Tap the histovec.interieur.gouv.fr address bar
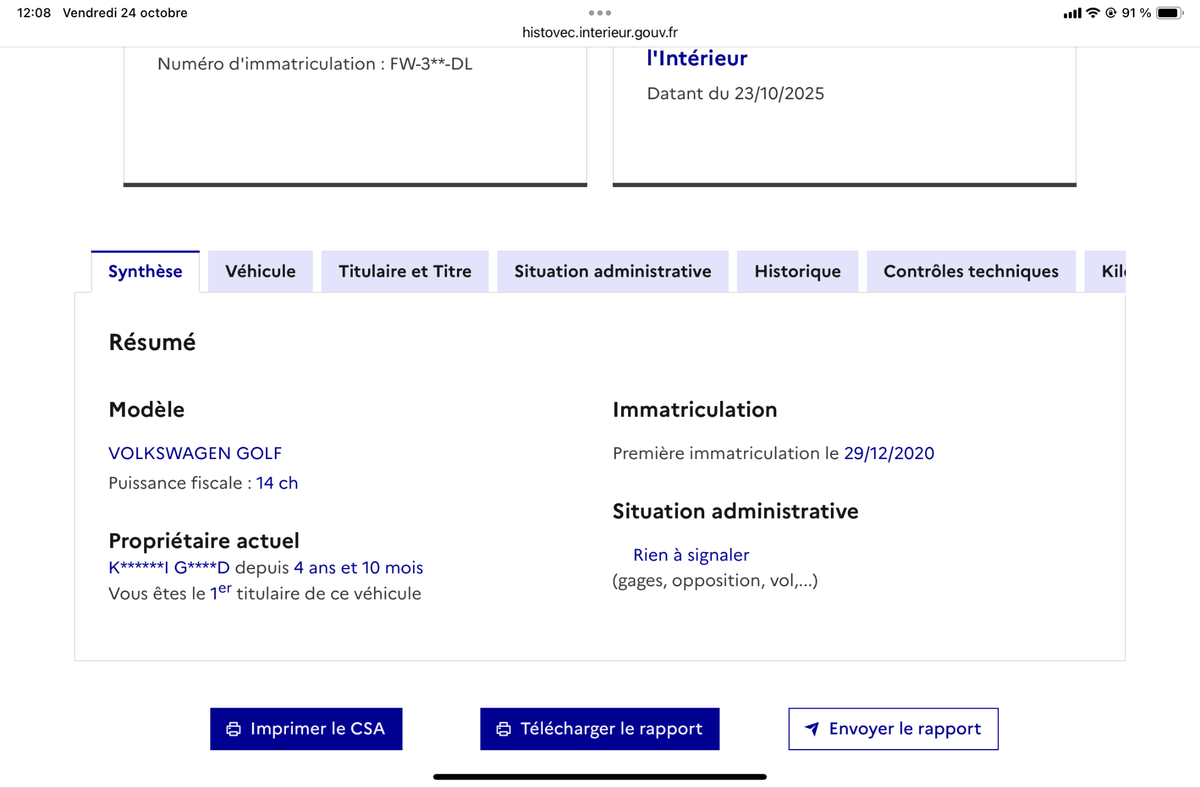 coord(600,33)
